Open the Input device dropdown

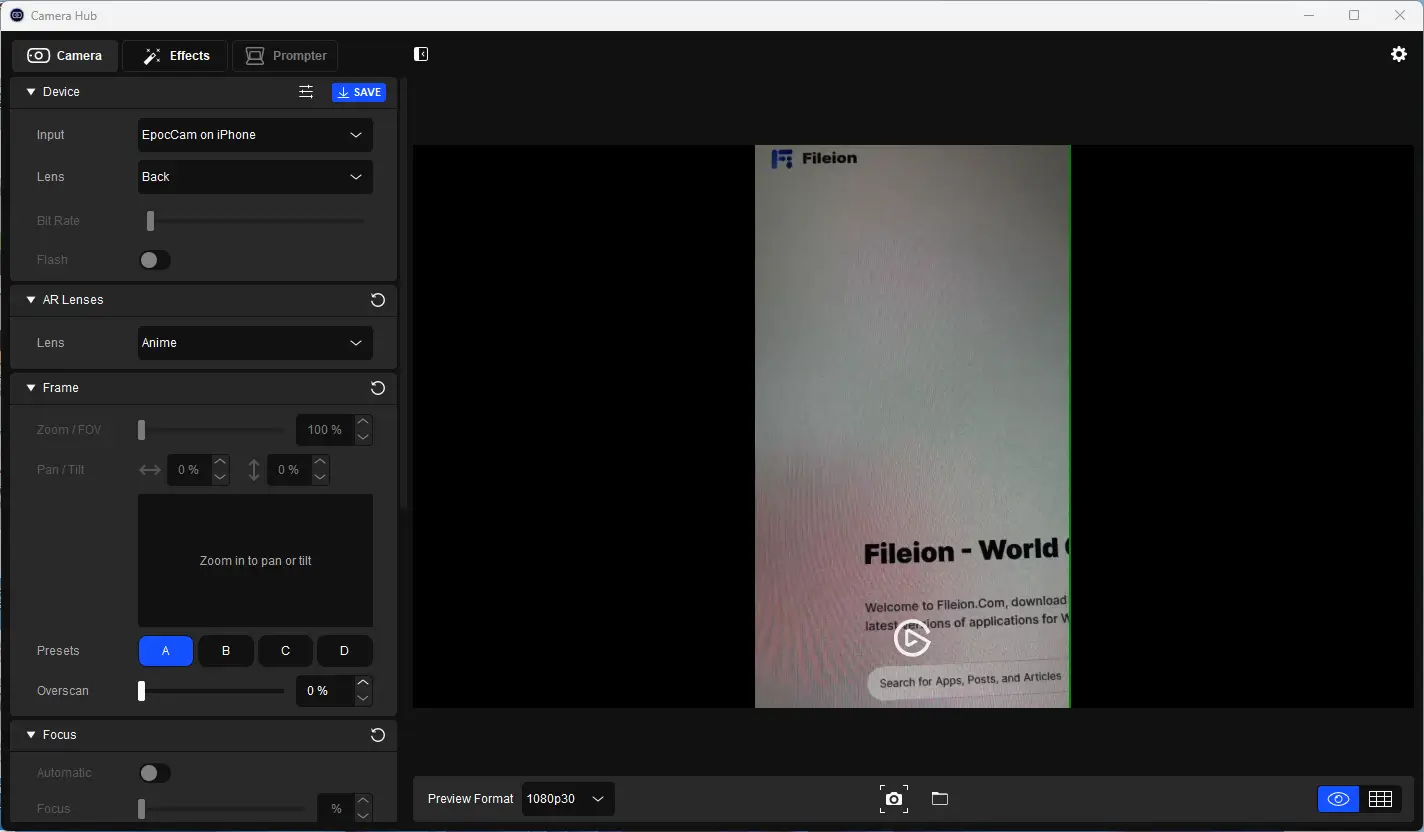(x=255, y=135)
